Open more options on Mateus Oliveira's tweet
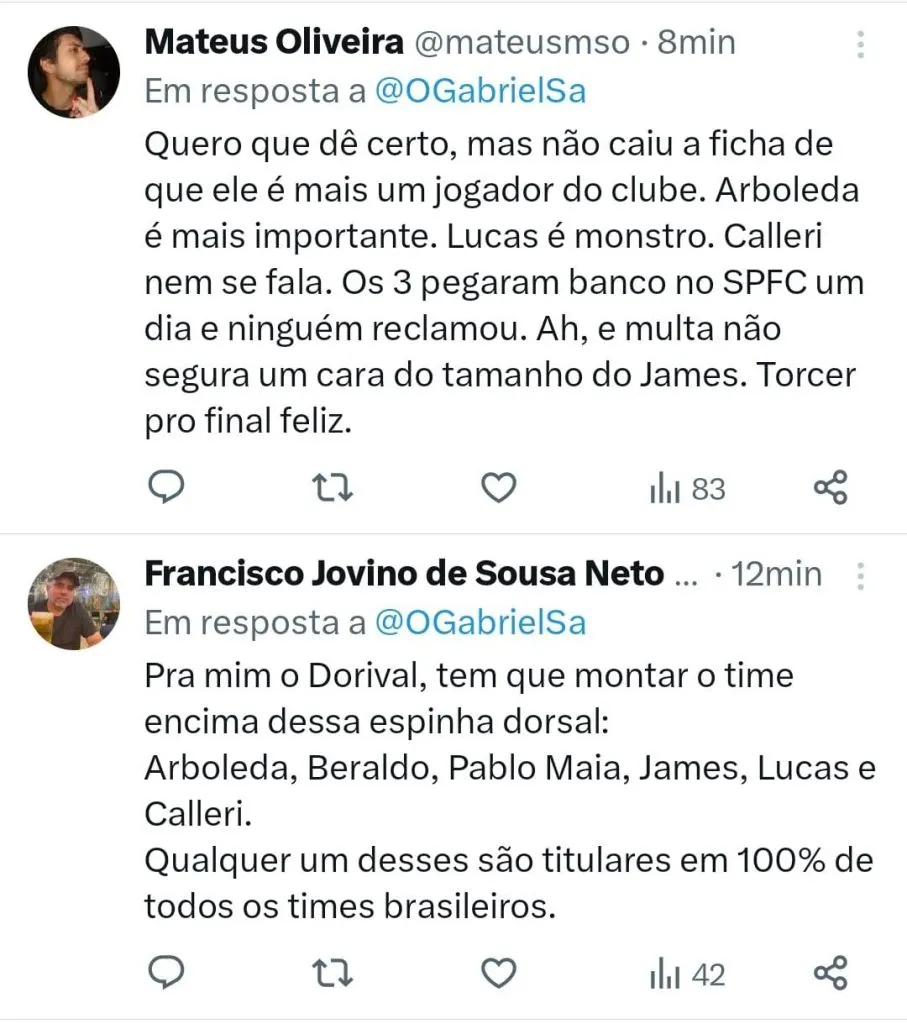 [861, 44]
